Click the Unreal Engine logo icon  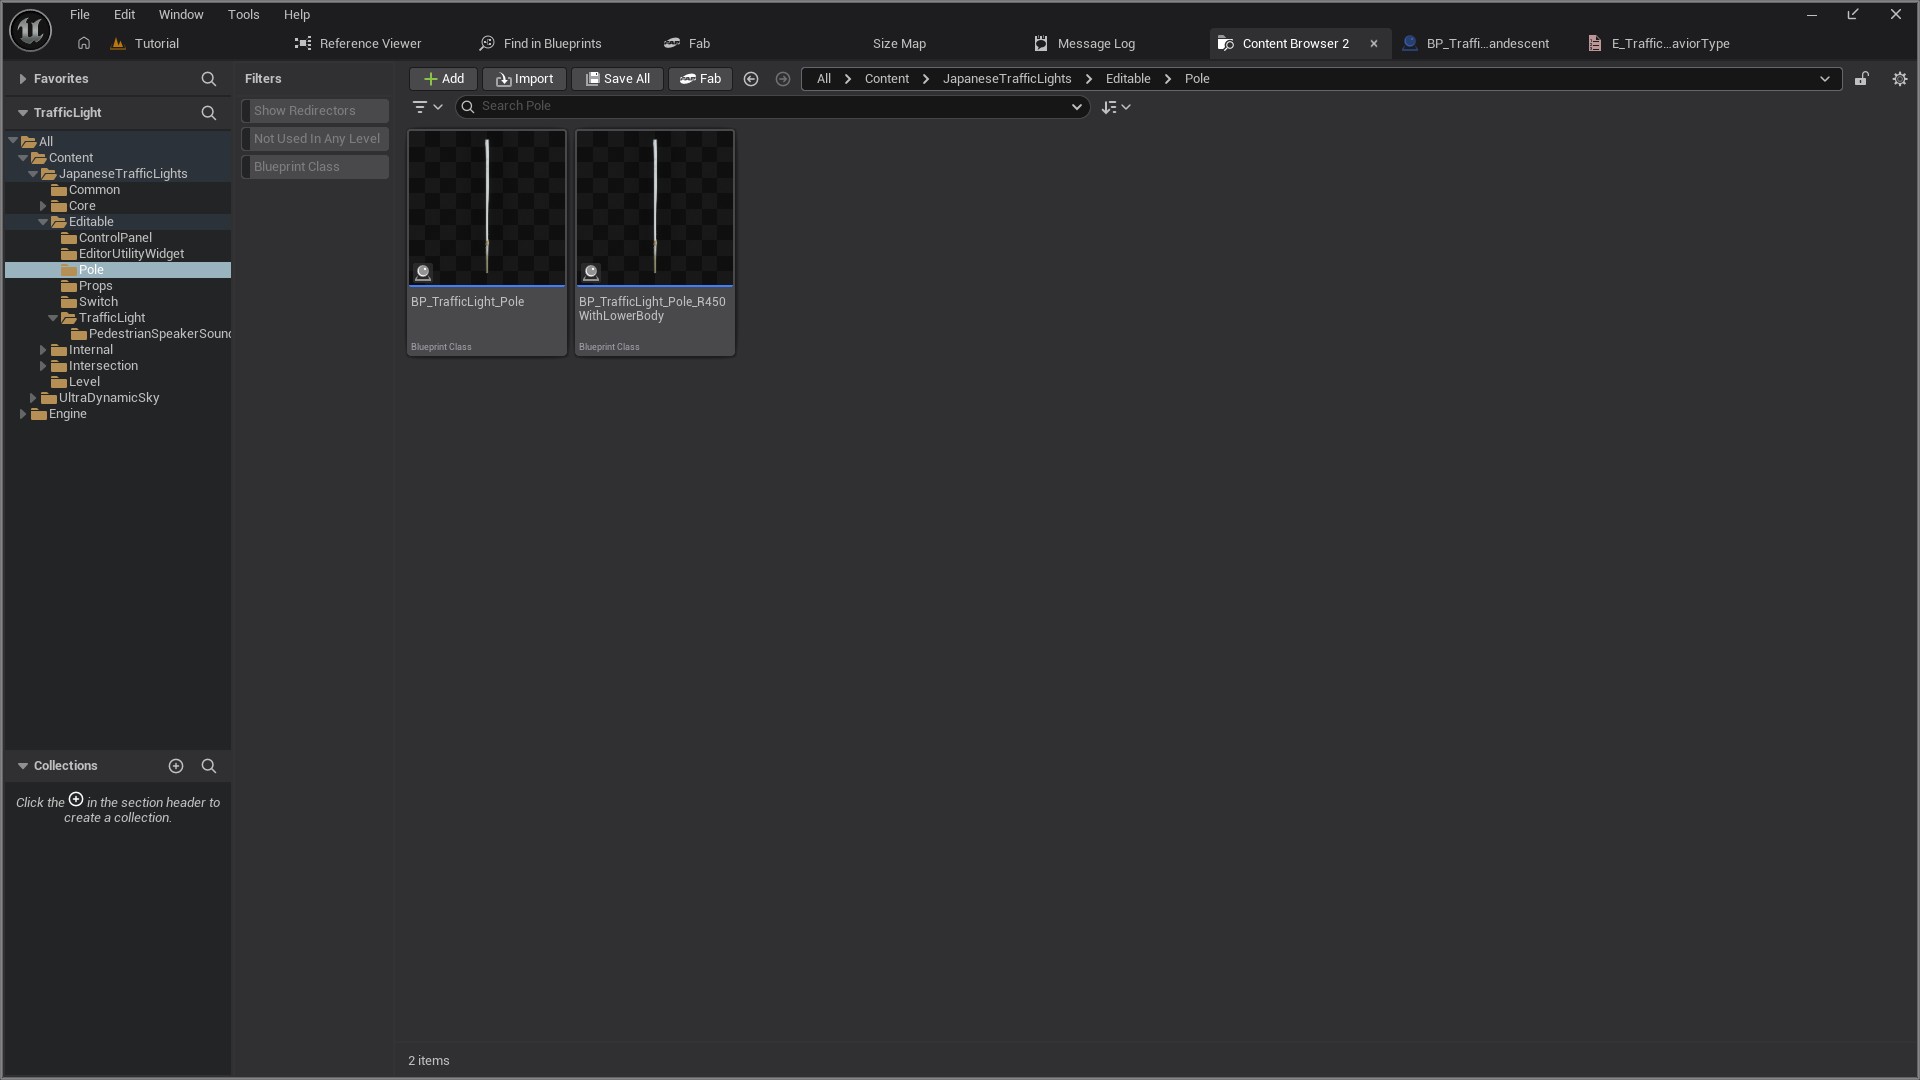[30, 30]
